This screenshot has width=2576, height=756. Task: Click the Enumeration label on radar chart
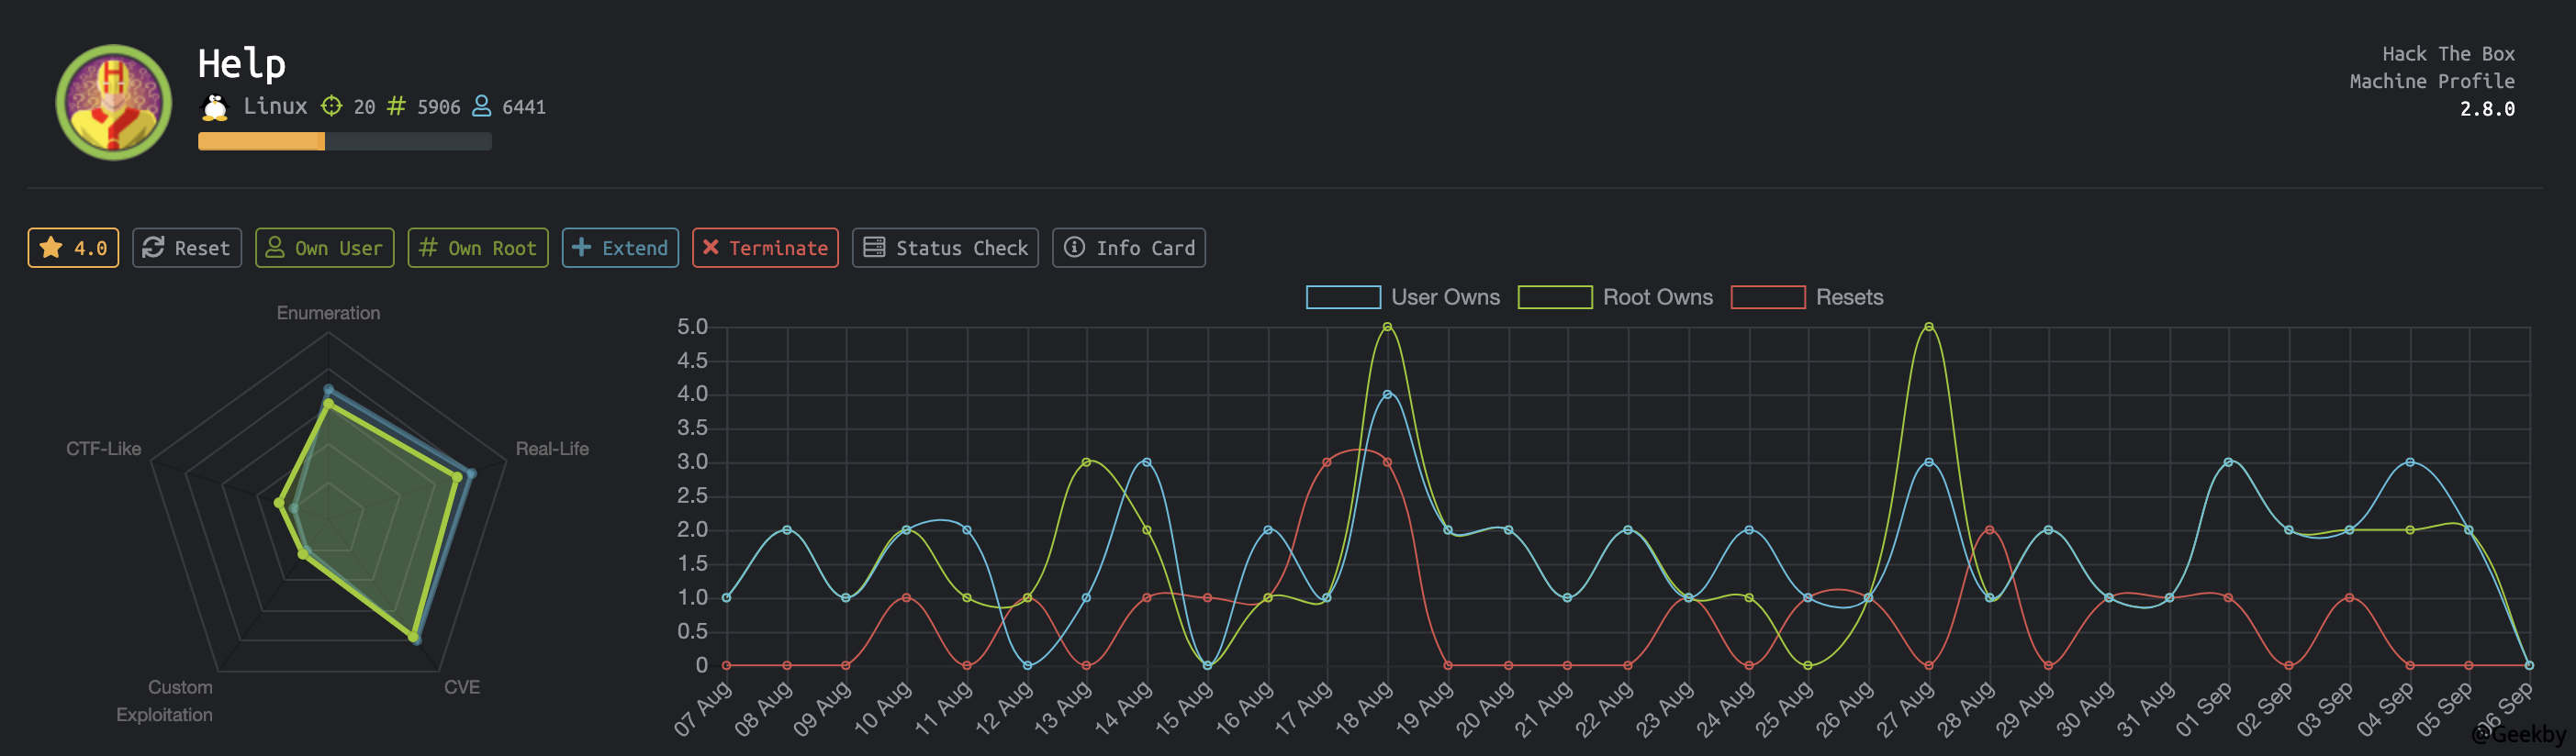(328, 313)
